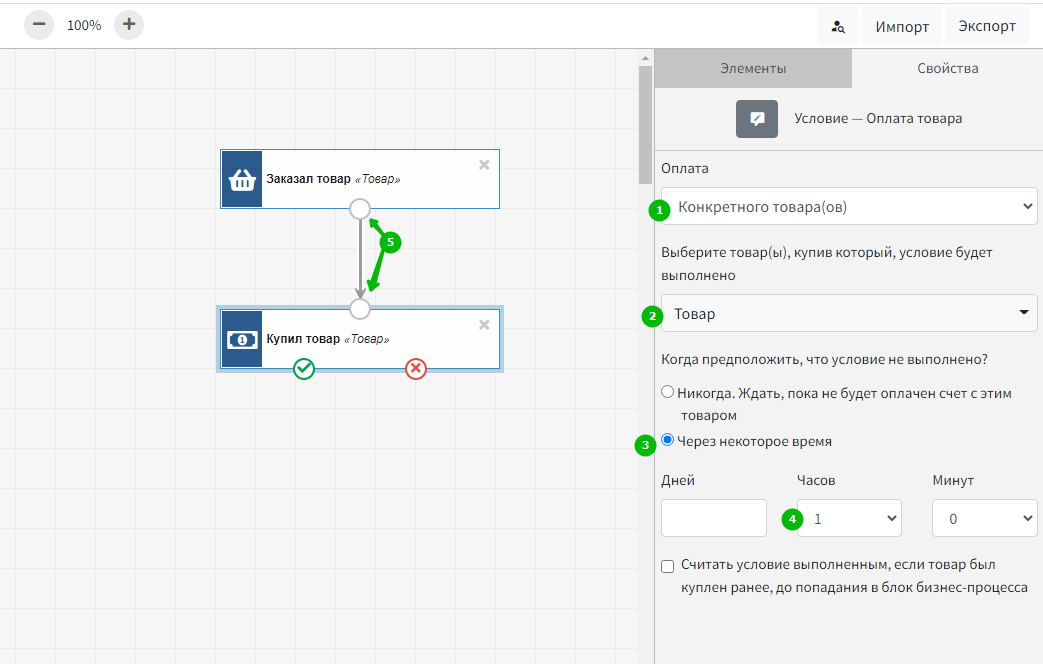This screenshot has width=1043, height=664.
Task: Click the red cross failure output
Action: [416, 369]
